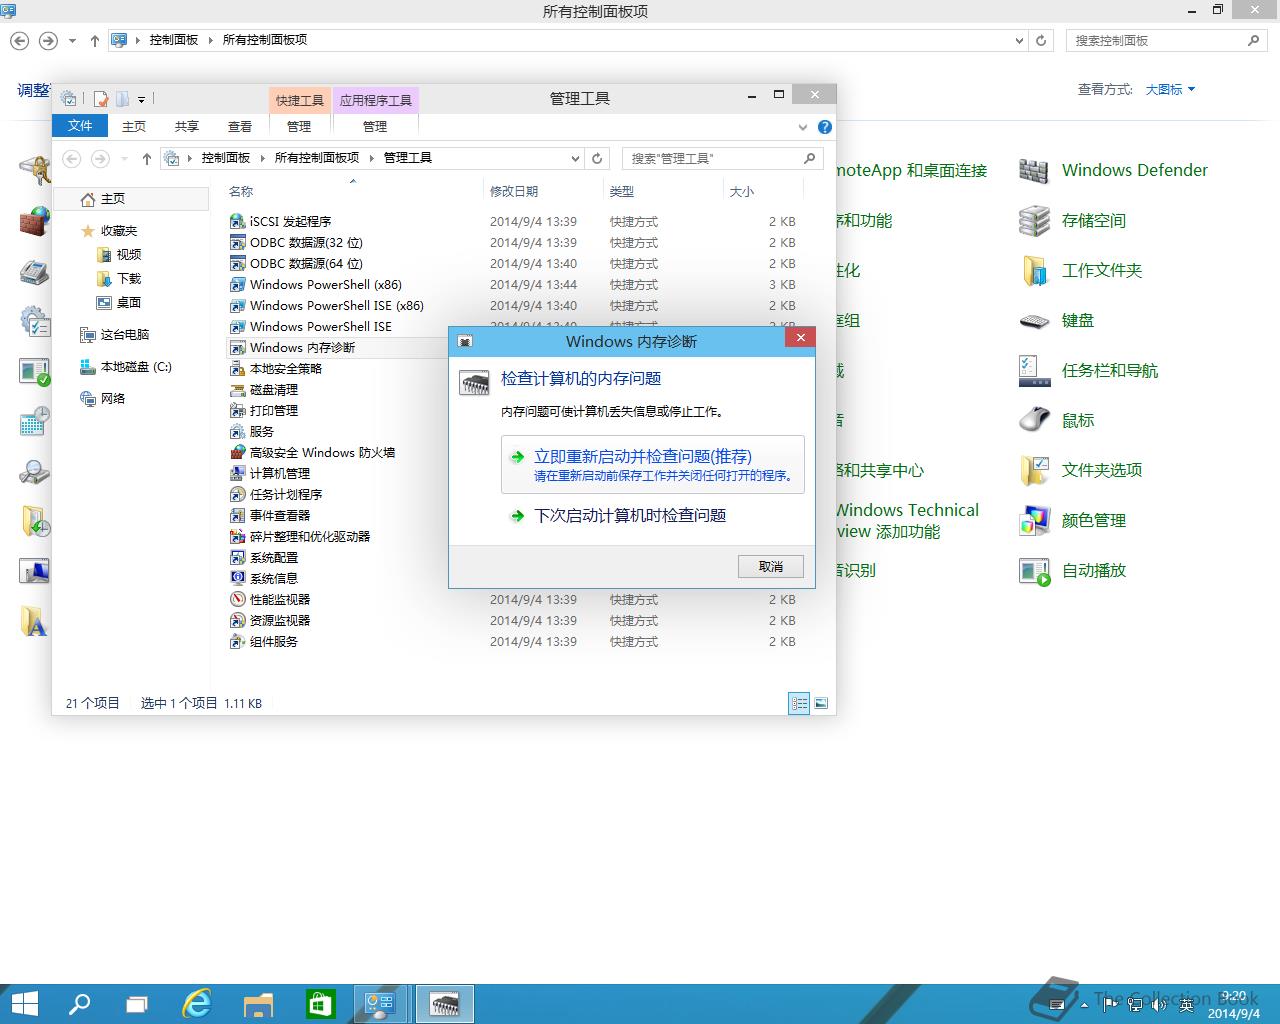Select the 本地安全策略 icon
This screenshot has width=1280, height=1024.
click(x=237, y=368)
